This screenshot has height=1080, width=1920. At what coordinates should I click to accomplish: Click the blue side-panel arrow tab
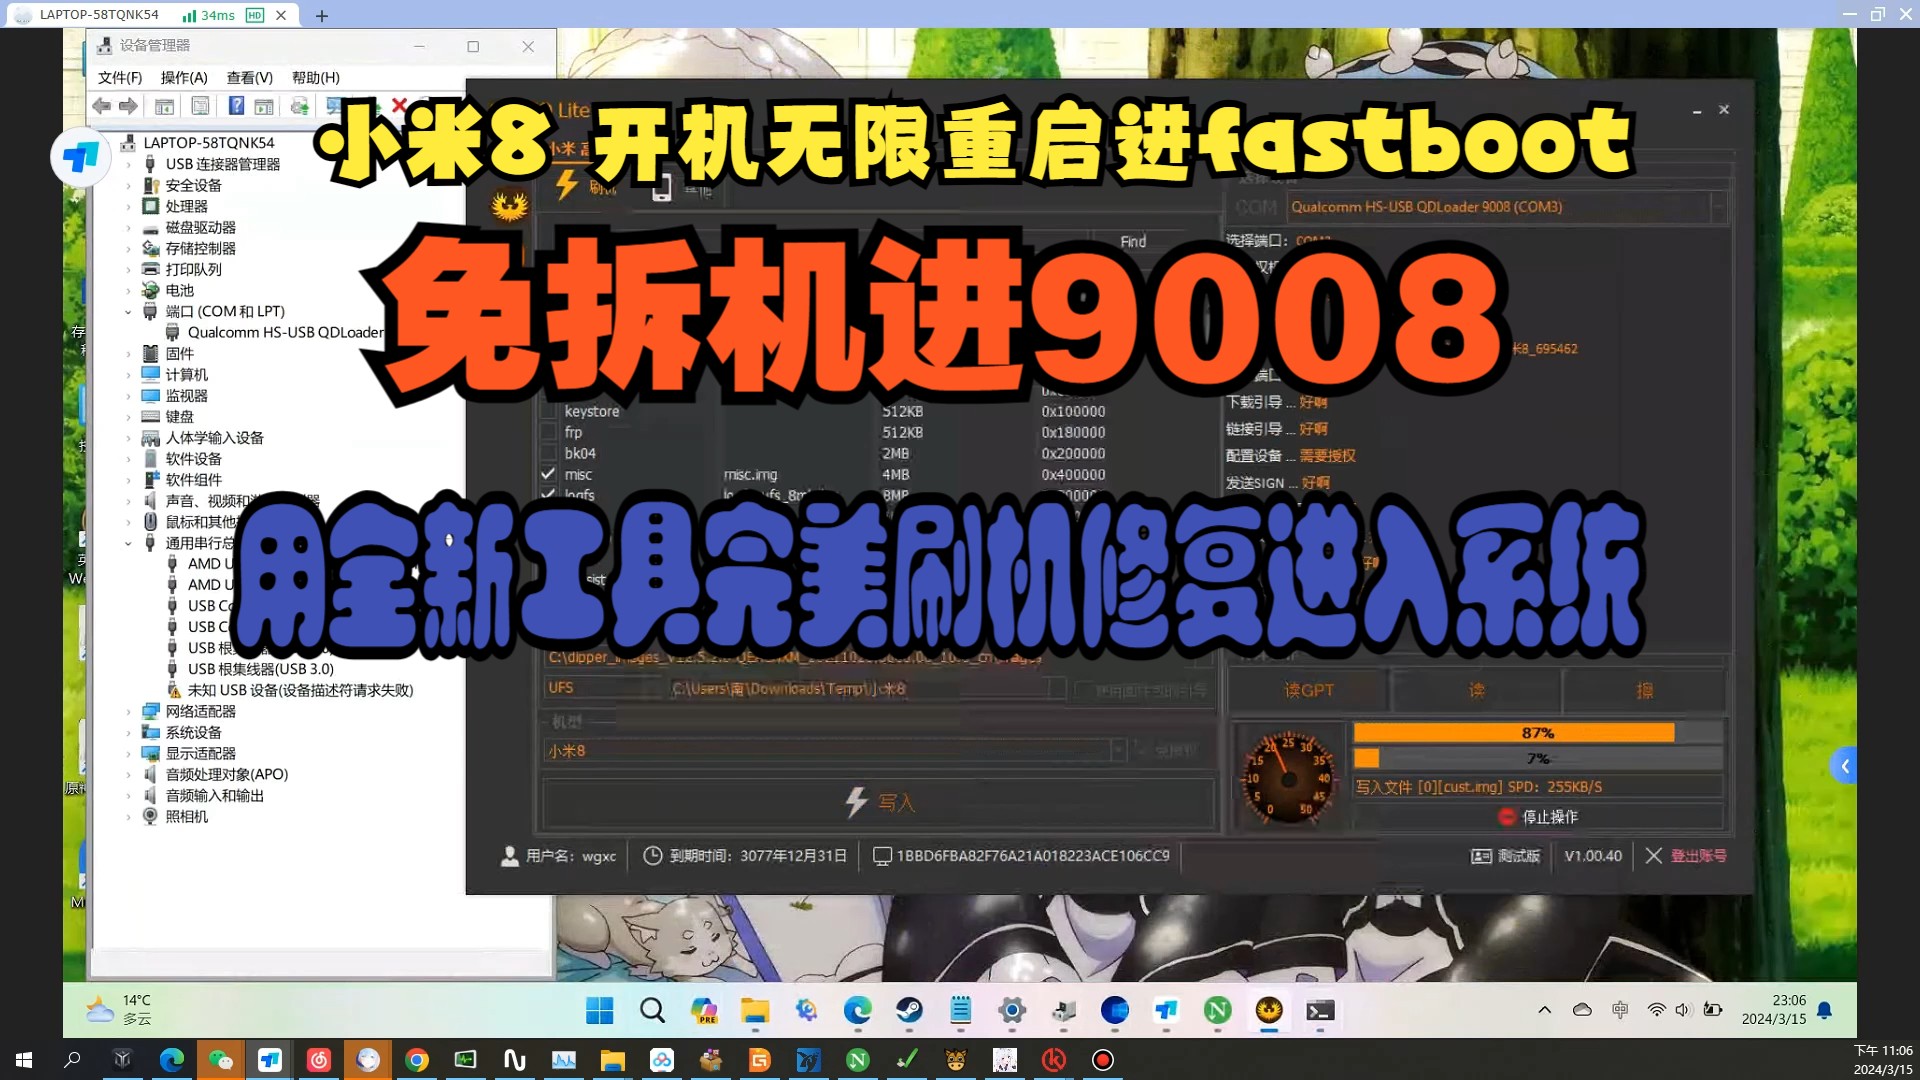1843,766
